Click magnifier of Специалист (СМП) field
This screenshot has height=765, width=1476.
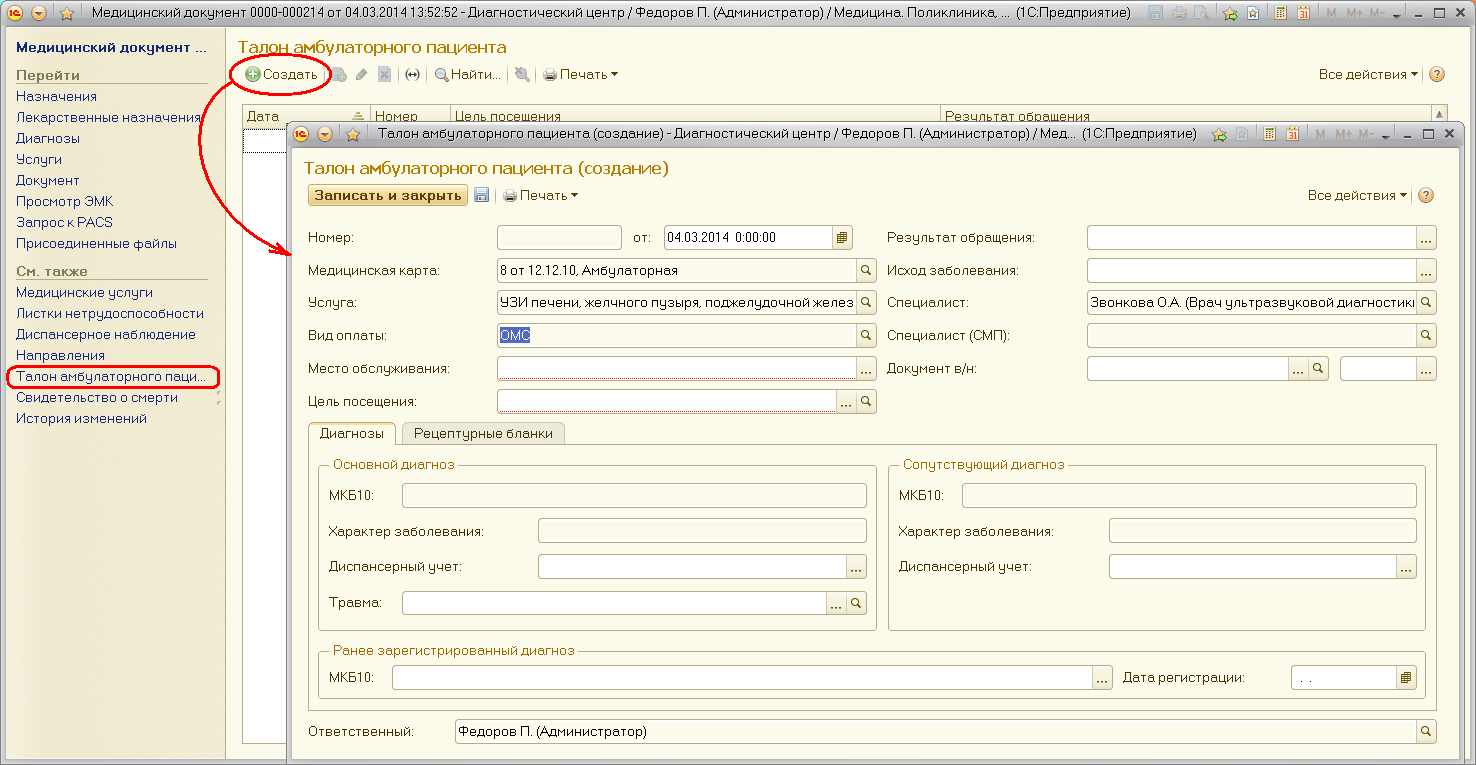click(x=1427, y=336)
